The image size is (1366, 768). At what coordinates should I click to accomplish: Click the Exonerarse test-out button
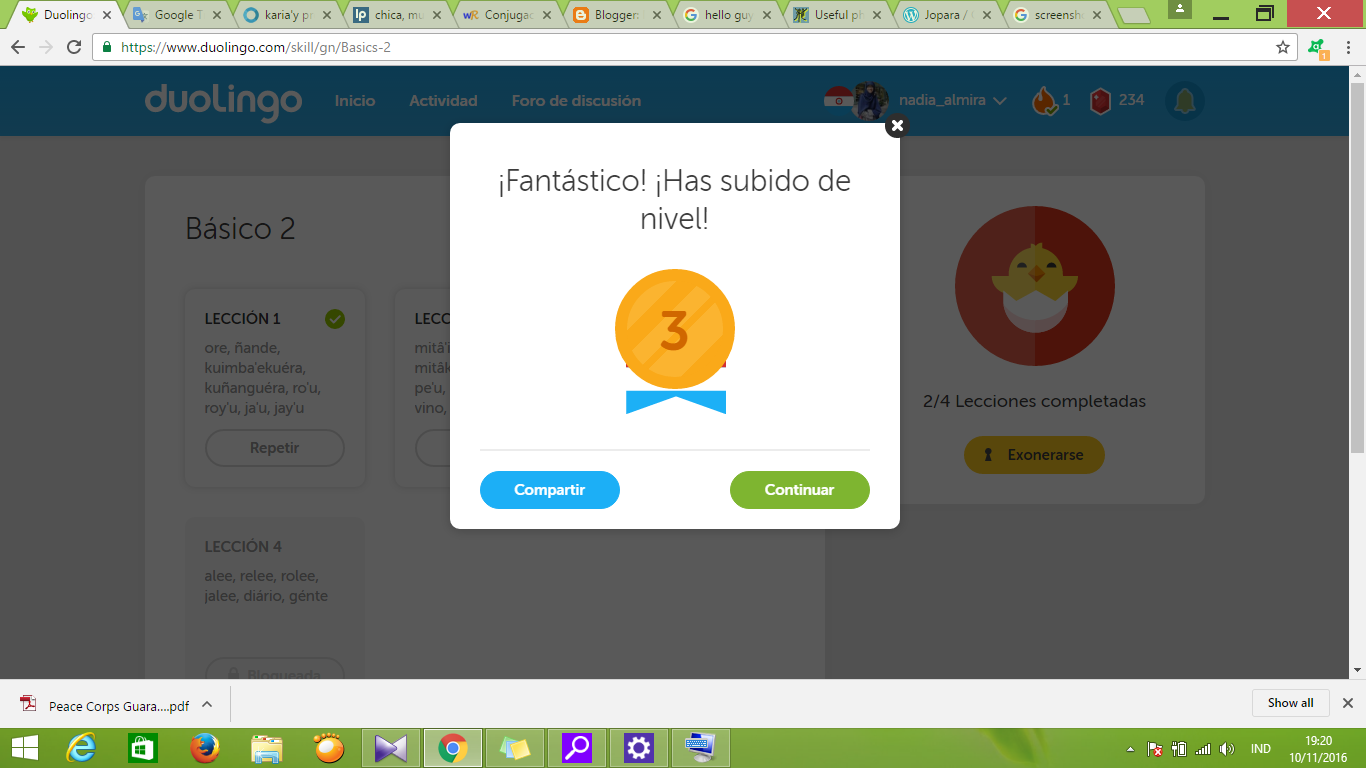(1034, 455)
